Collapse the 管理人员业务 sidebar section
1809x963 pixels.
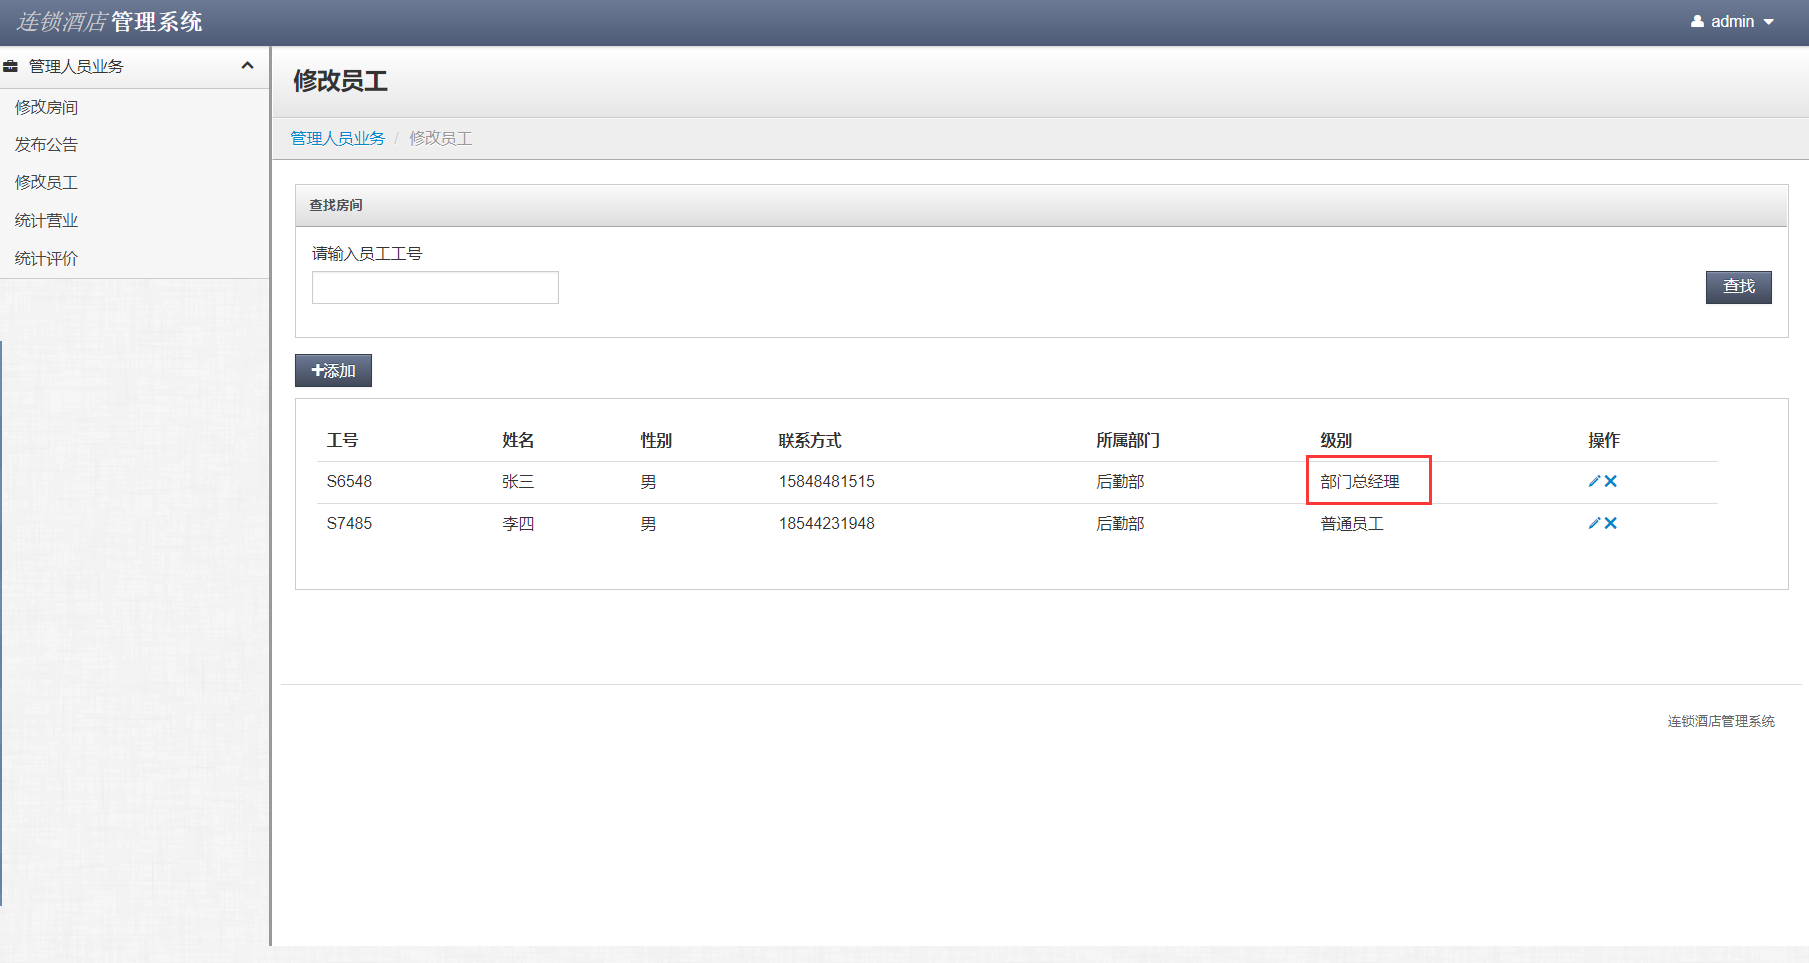pos(247,66)
